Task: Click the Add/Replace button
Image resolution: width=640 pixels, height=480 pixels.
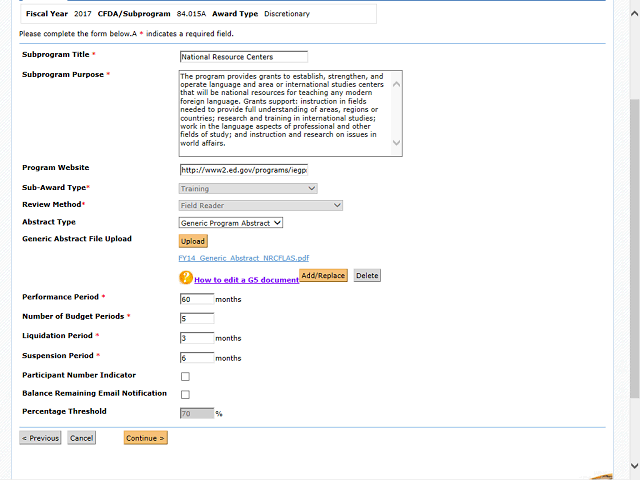Action: (x=323, y=276)
